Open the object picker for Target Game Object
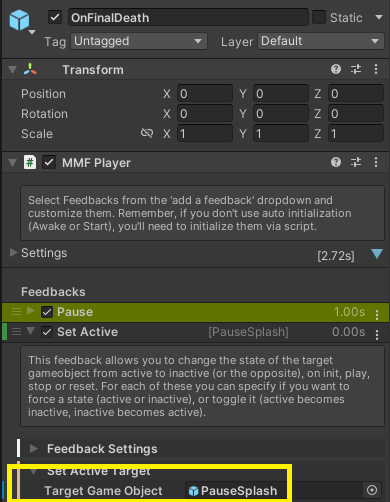The image size is (390, 502). click(x=372, y=490)
